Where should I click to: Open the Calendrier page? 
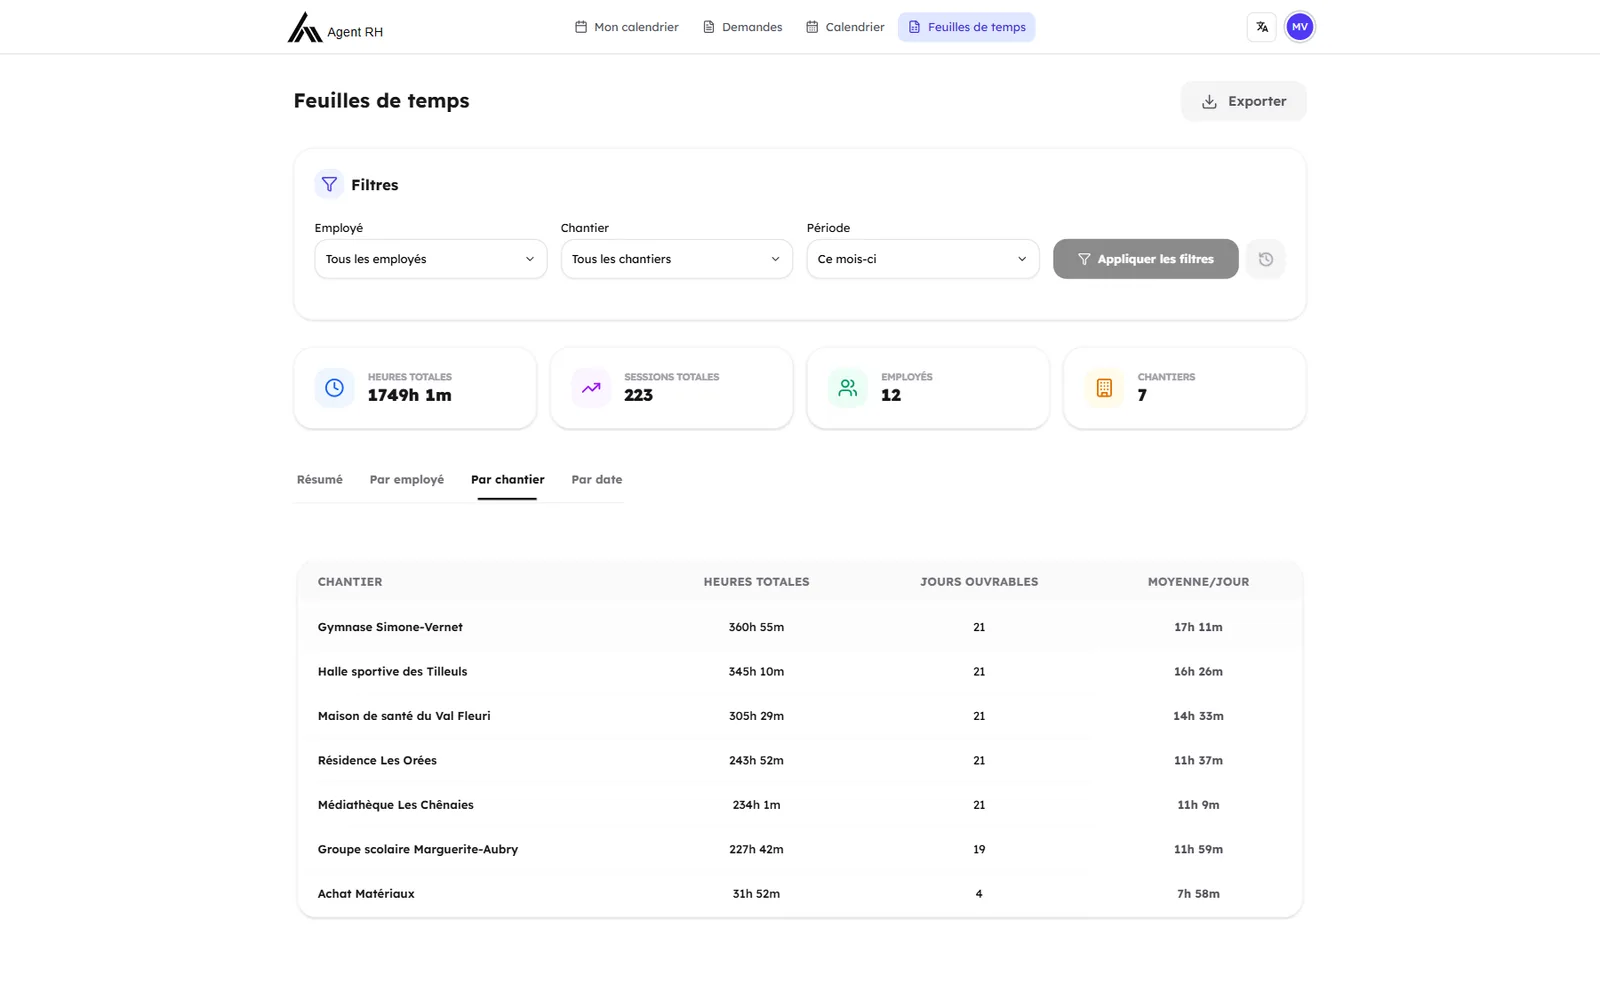[845, 27]
